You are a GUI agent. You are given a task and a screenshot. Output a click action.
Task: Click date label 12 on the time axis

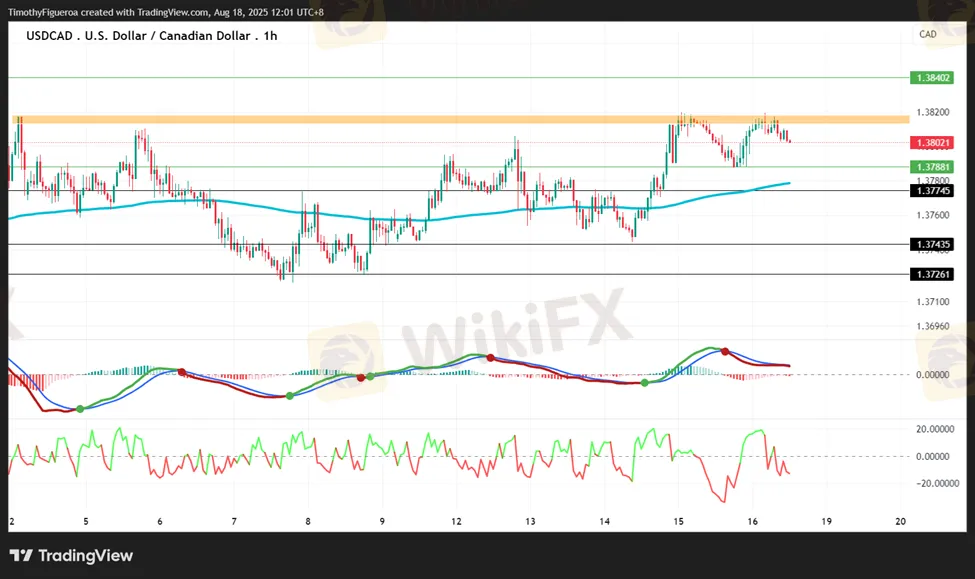coord(456,521)
